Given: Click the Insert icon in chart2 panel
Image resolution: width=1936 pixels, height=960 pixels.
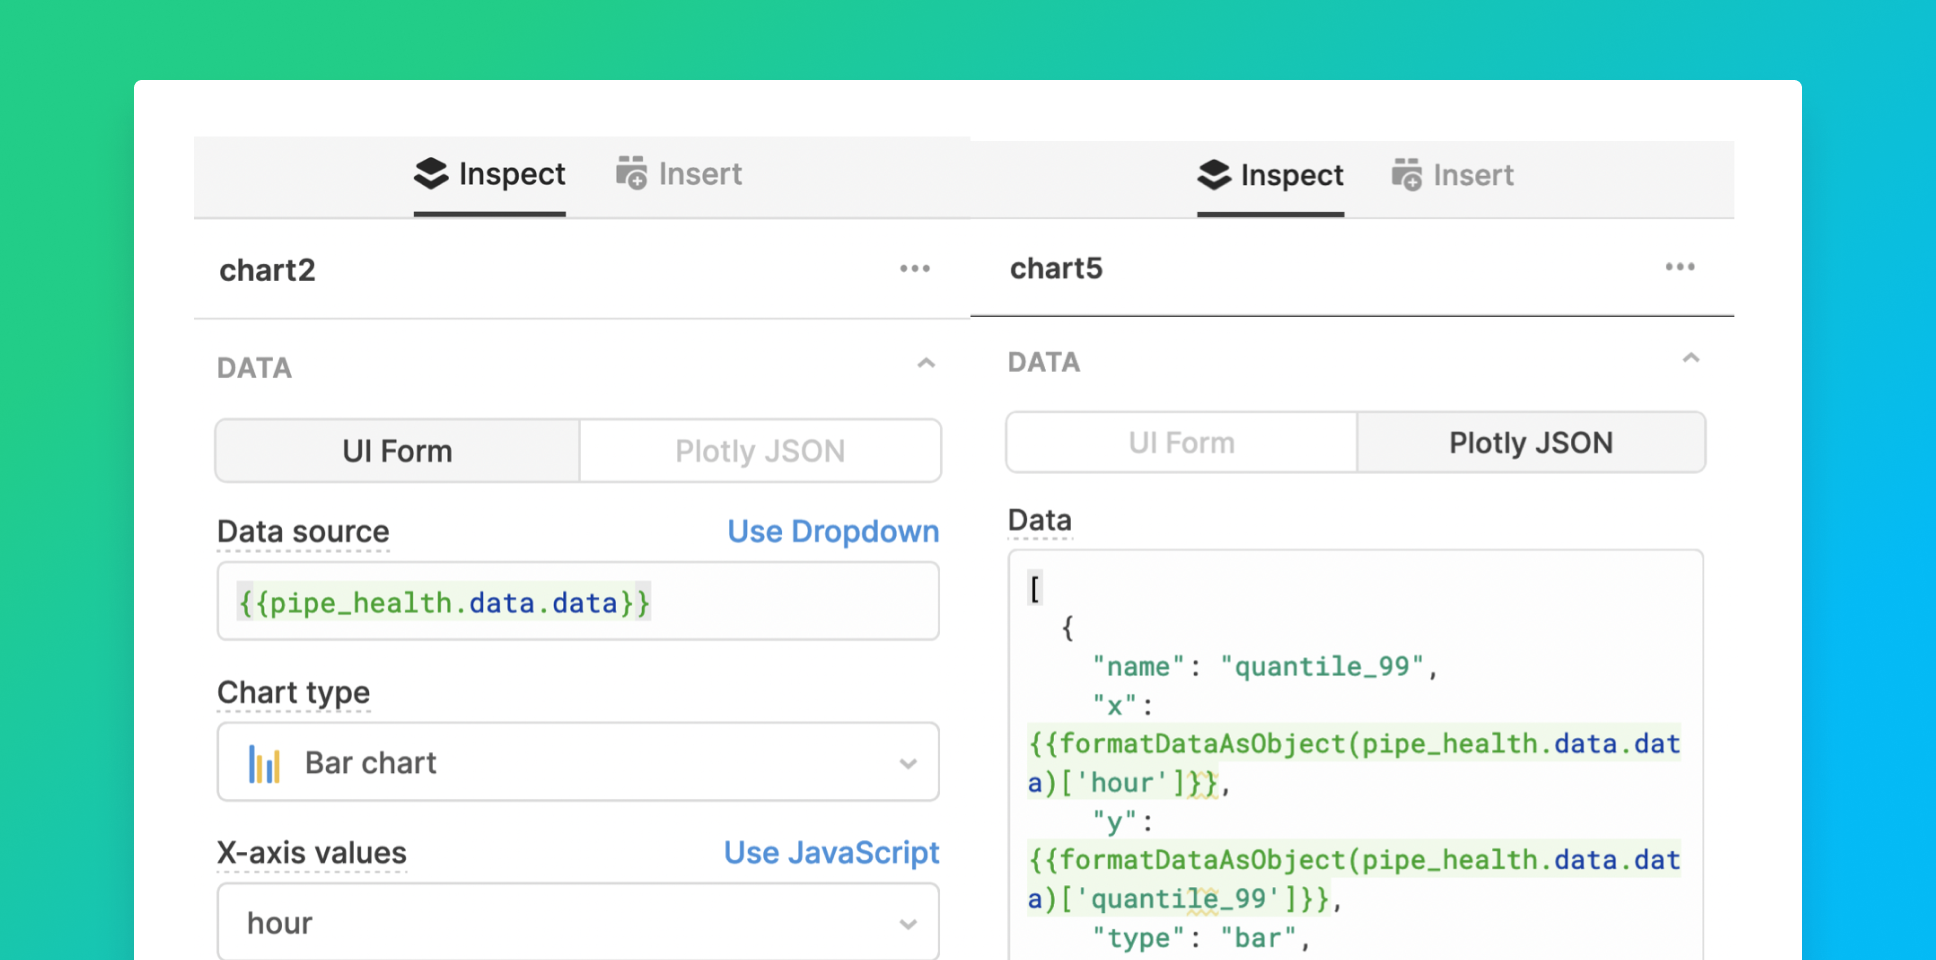Looking at the screenshot, I should click(631, 173).
